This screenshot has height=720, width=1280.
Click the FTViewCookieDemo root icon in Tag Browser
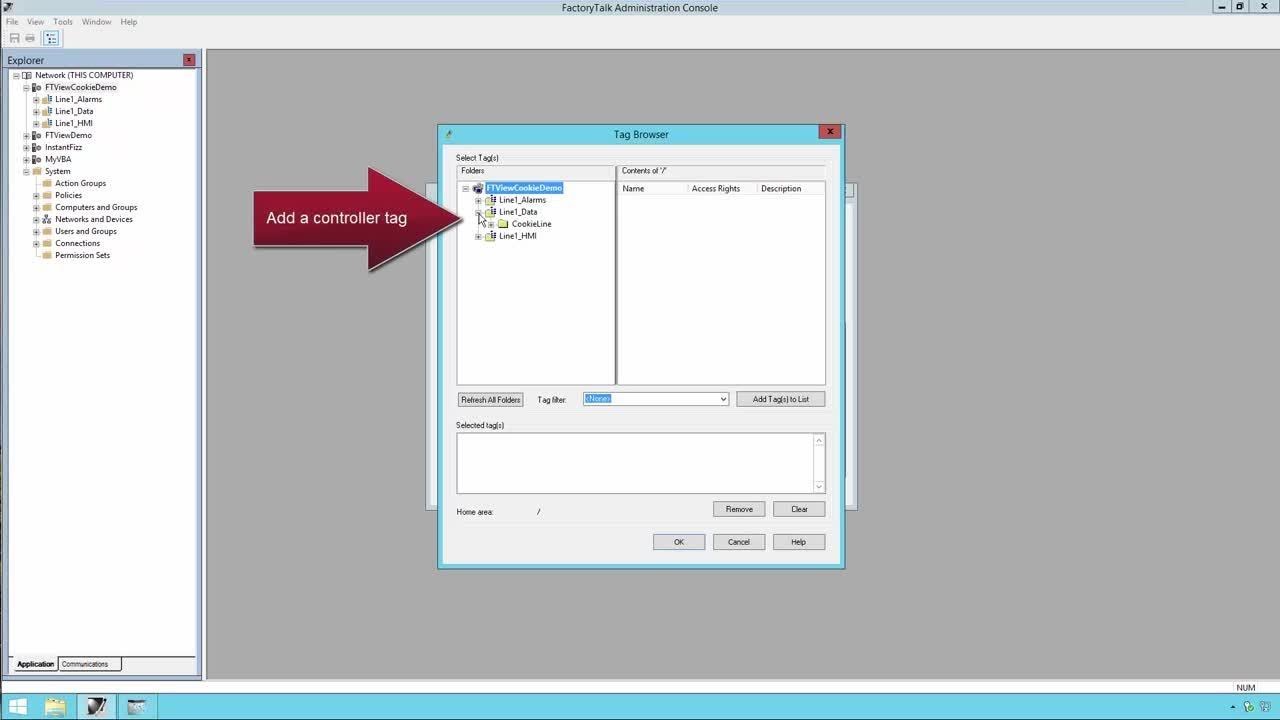tap(478, 188)
